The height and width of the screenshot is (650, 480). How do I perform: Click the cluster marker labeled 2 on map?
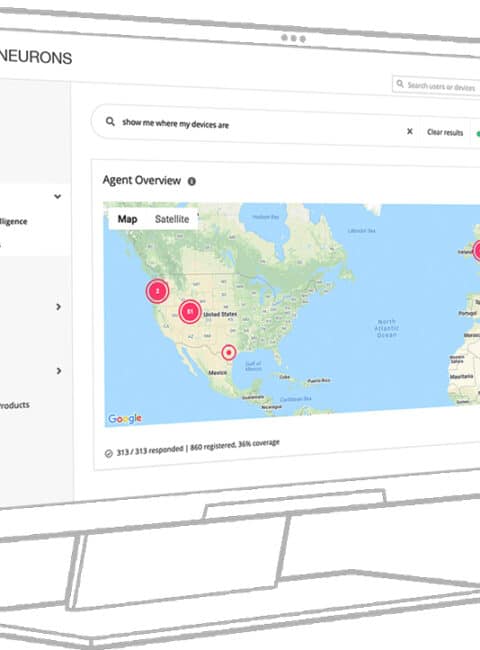pos(157,291)
